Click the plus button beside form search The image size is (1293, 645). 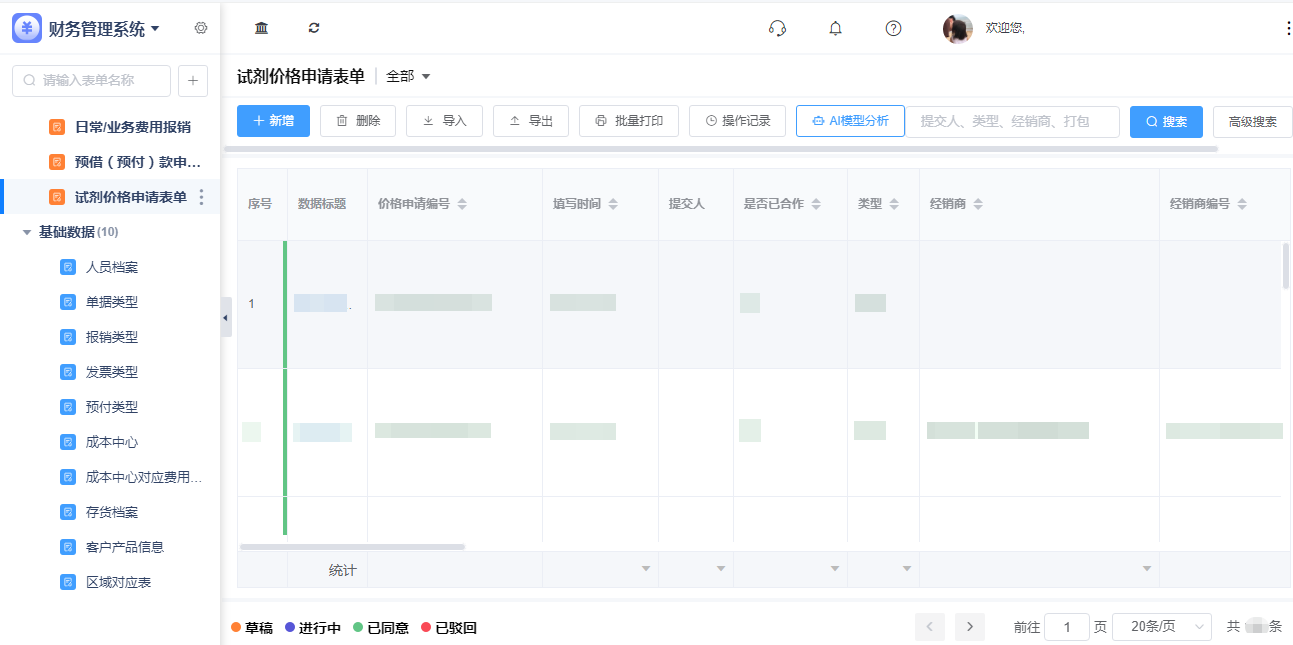tap(193, 80)
